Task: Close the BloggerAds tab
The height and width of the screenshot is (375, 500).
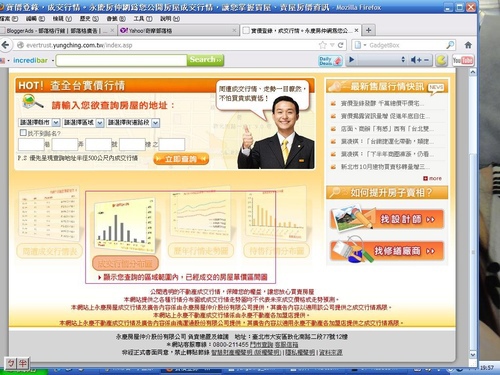Action: click(112, 30)
